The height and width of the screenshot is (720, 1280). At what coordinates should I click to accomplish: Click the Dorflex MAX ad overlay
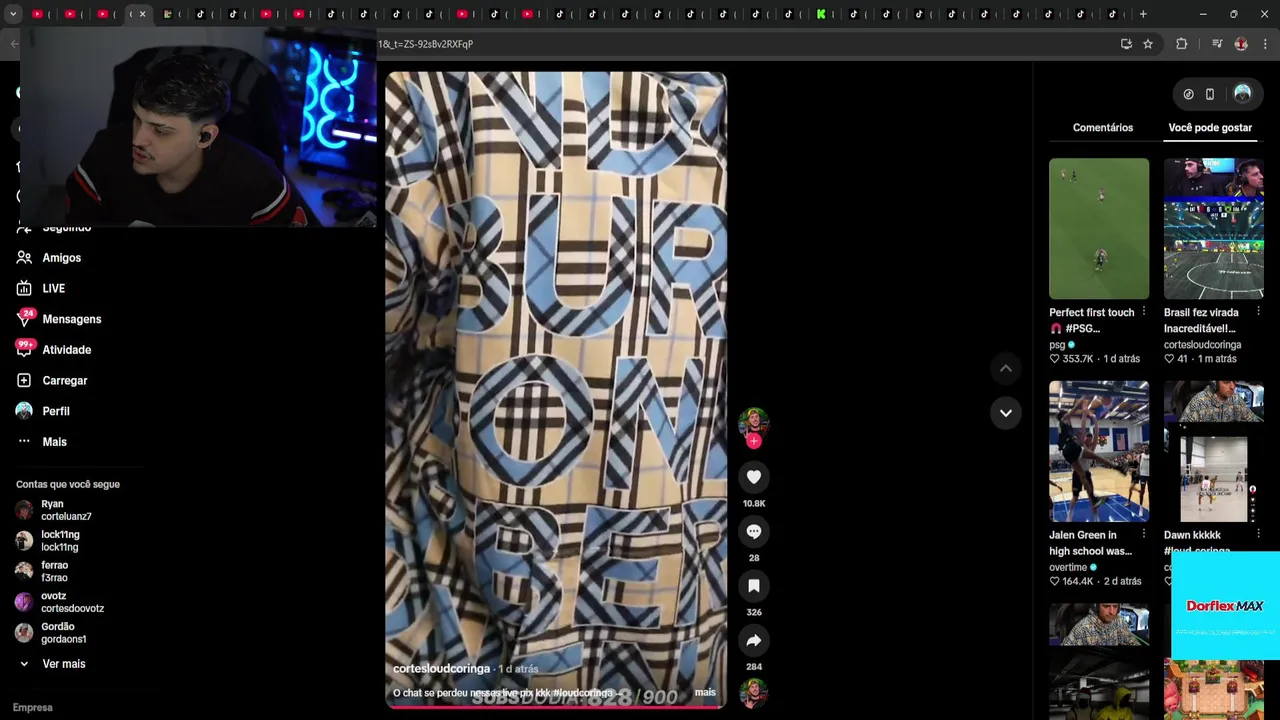[x=1225, y=606]
